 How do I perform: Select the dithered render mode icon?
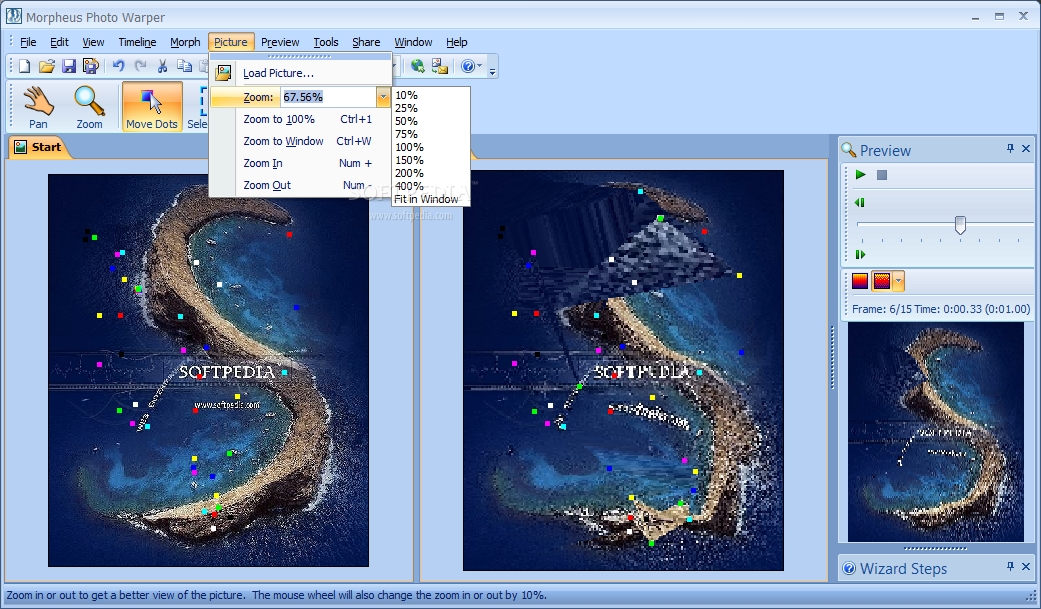click(882, 281)
